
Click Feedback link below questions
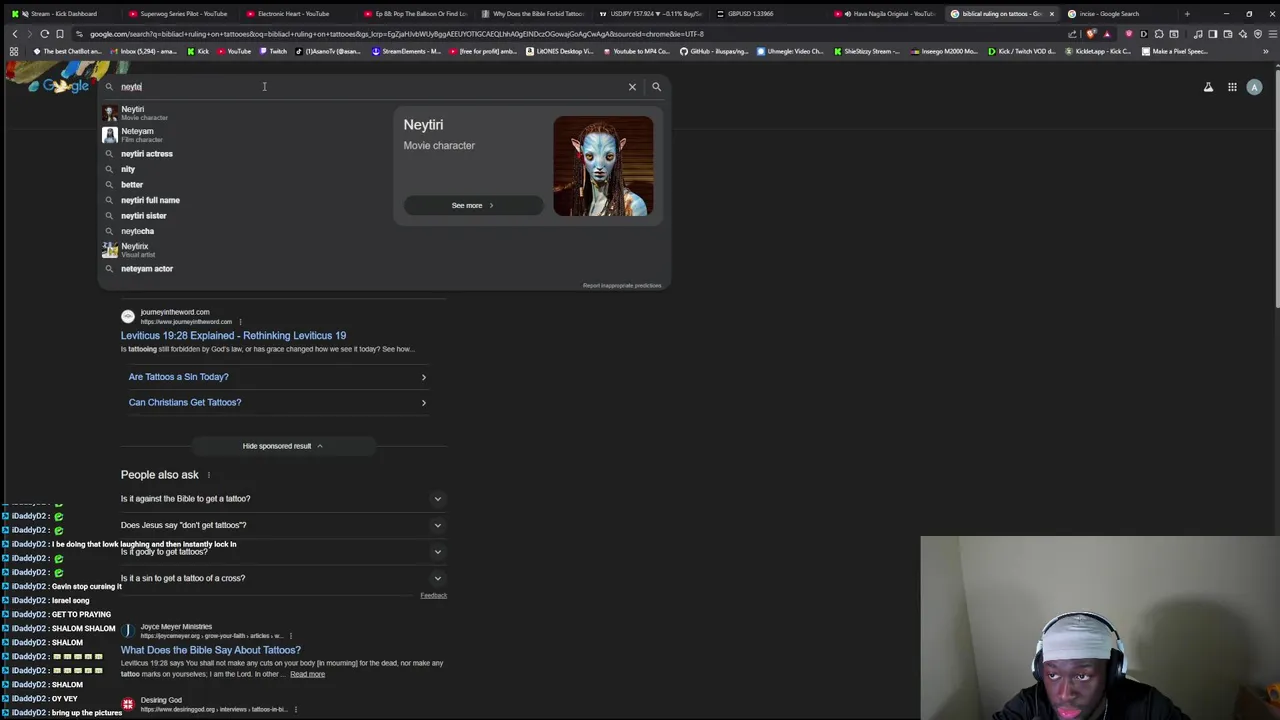[x=433, y=596]
